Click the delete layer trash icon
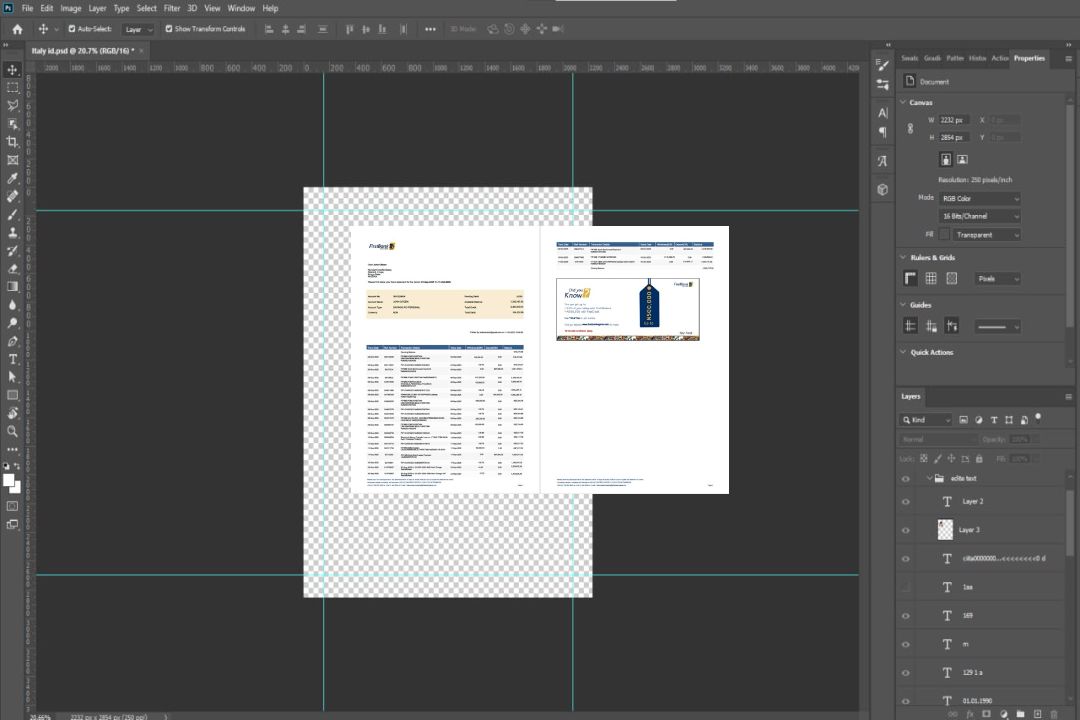Screen dimensions: 1080x720 pyautogui.click(x=1054, y=713)
